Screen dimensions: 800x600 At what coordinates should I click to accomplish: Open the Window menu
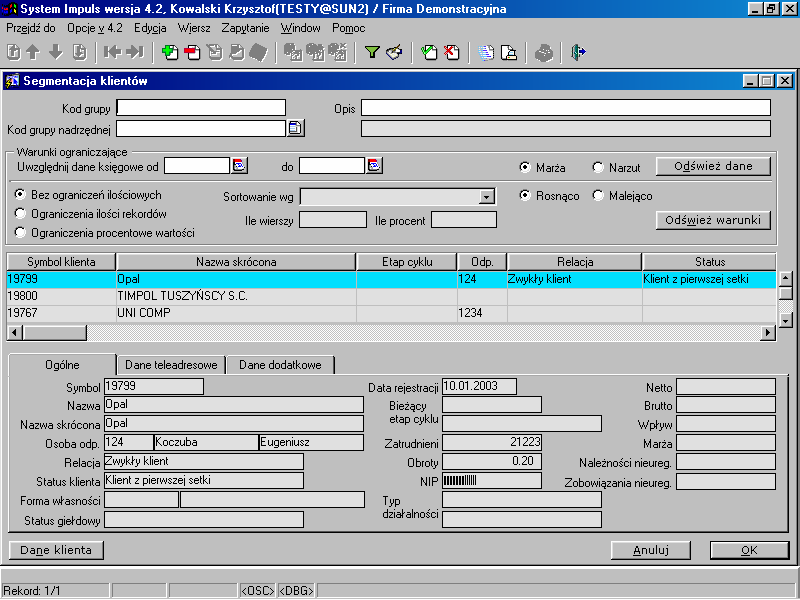point(301,28)
